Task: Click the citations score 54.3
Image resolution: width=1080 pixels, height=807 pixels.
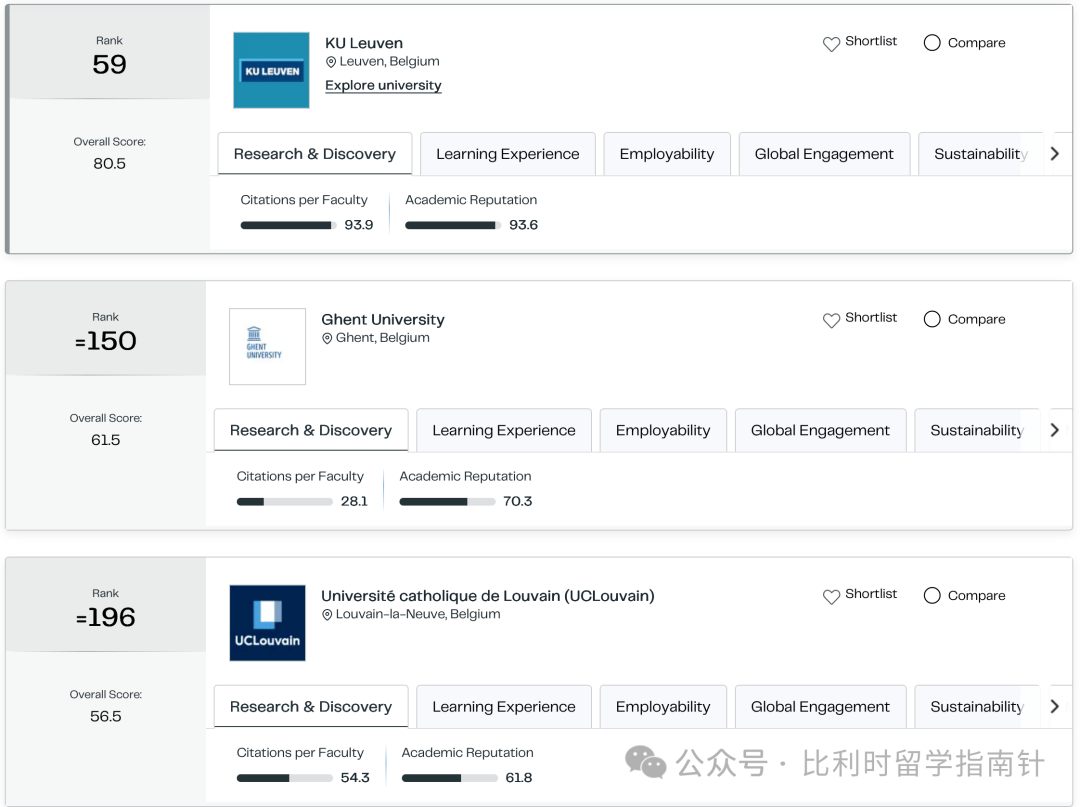Action: click(x=355, y=778)
